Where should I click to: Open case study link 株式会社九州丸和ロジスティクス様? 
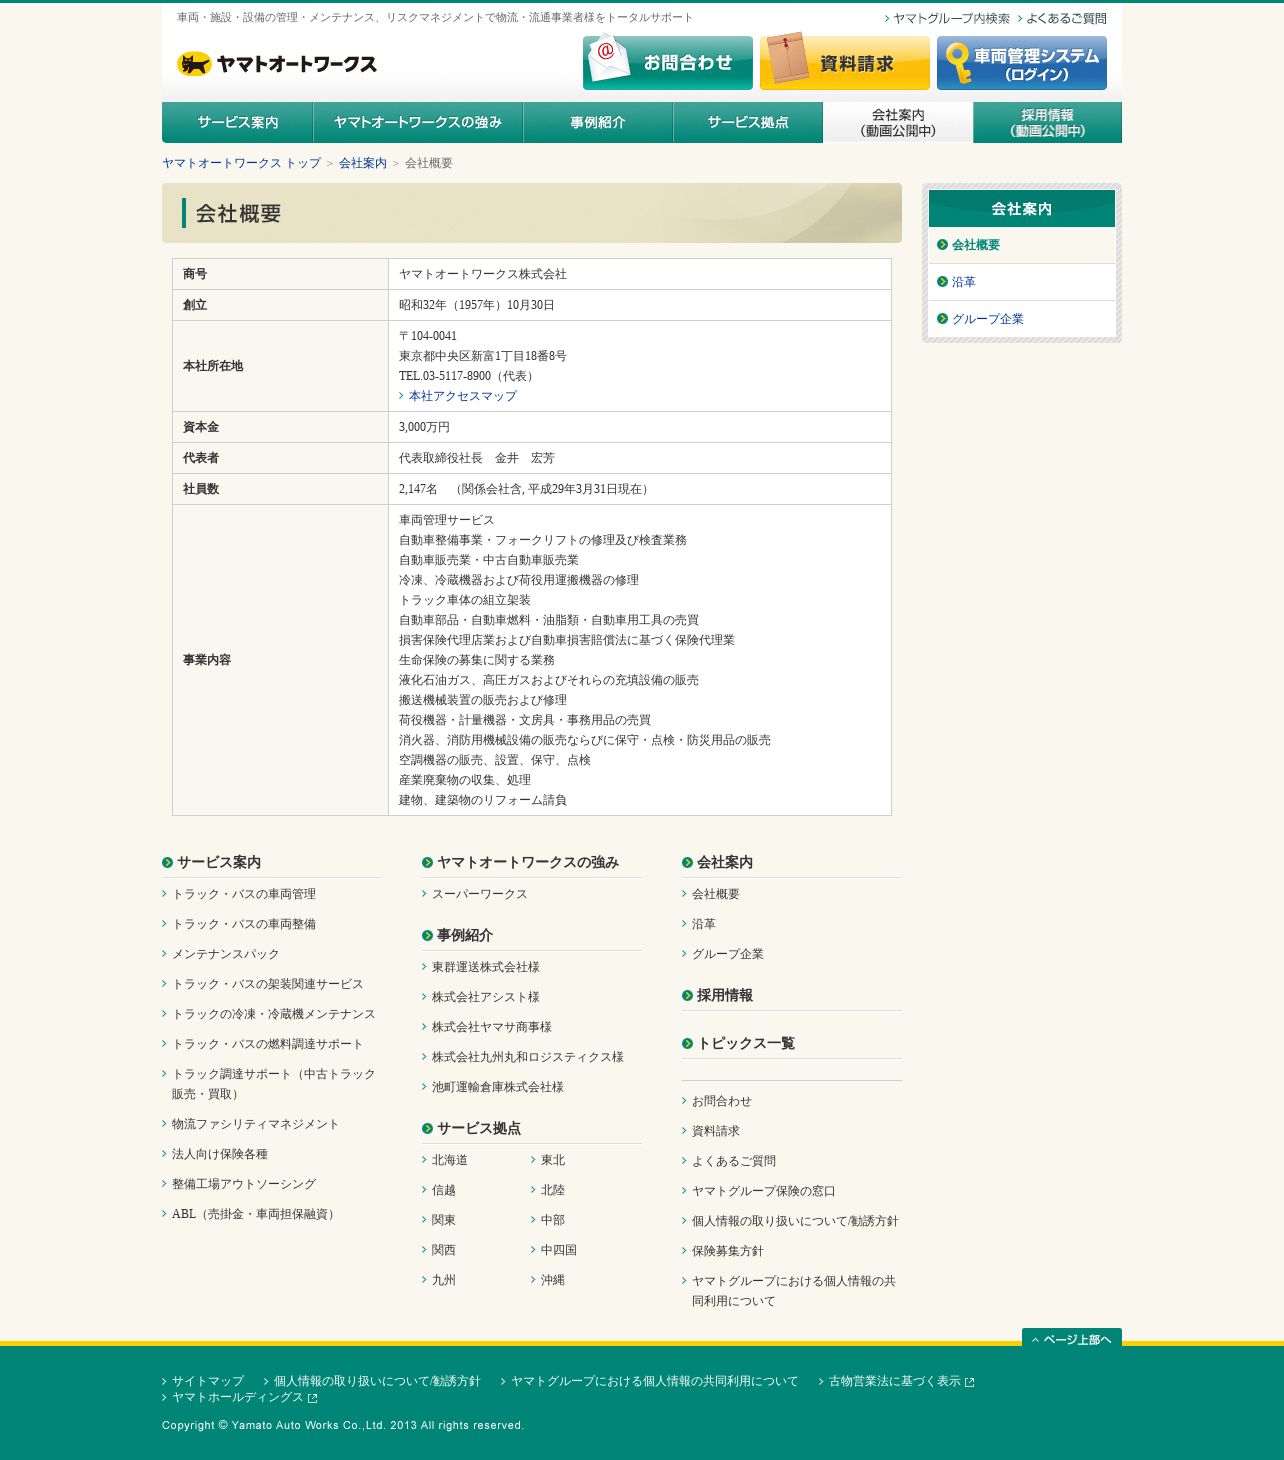tap(528, 1057)
